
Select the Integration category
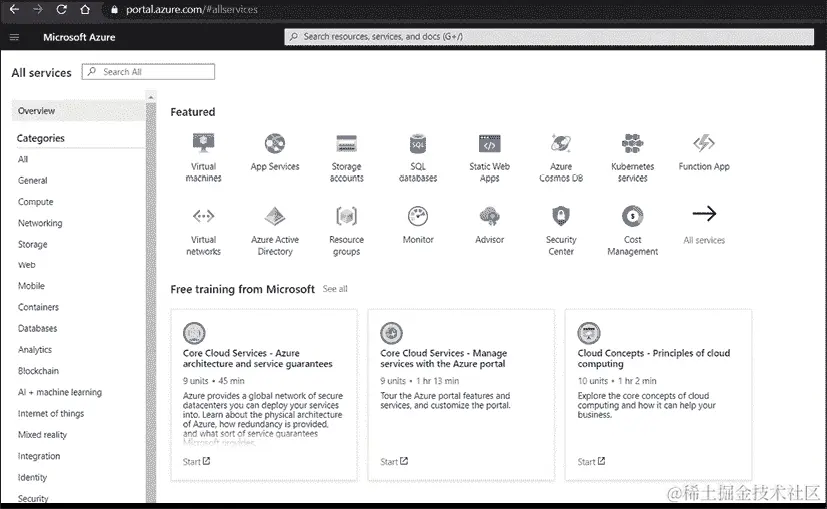coord(39,456)
